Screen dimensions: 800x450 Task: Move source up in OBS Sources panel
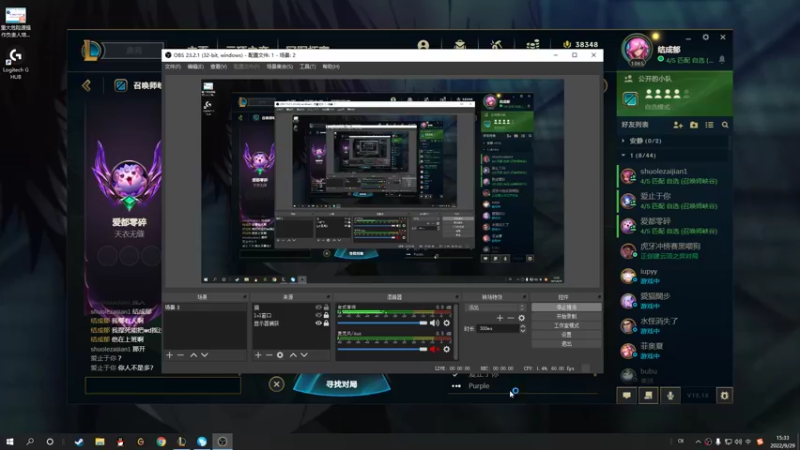point(293,355)
